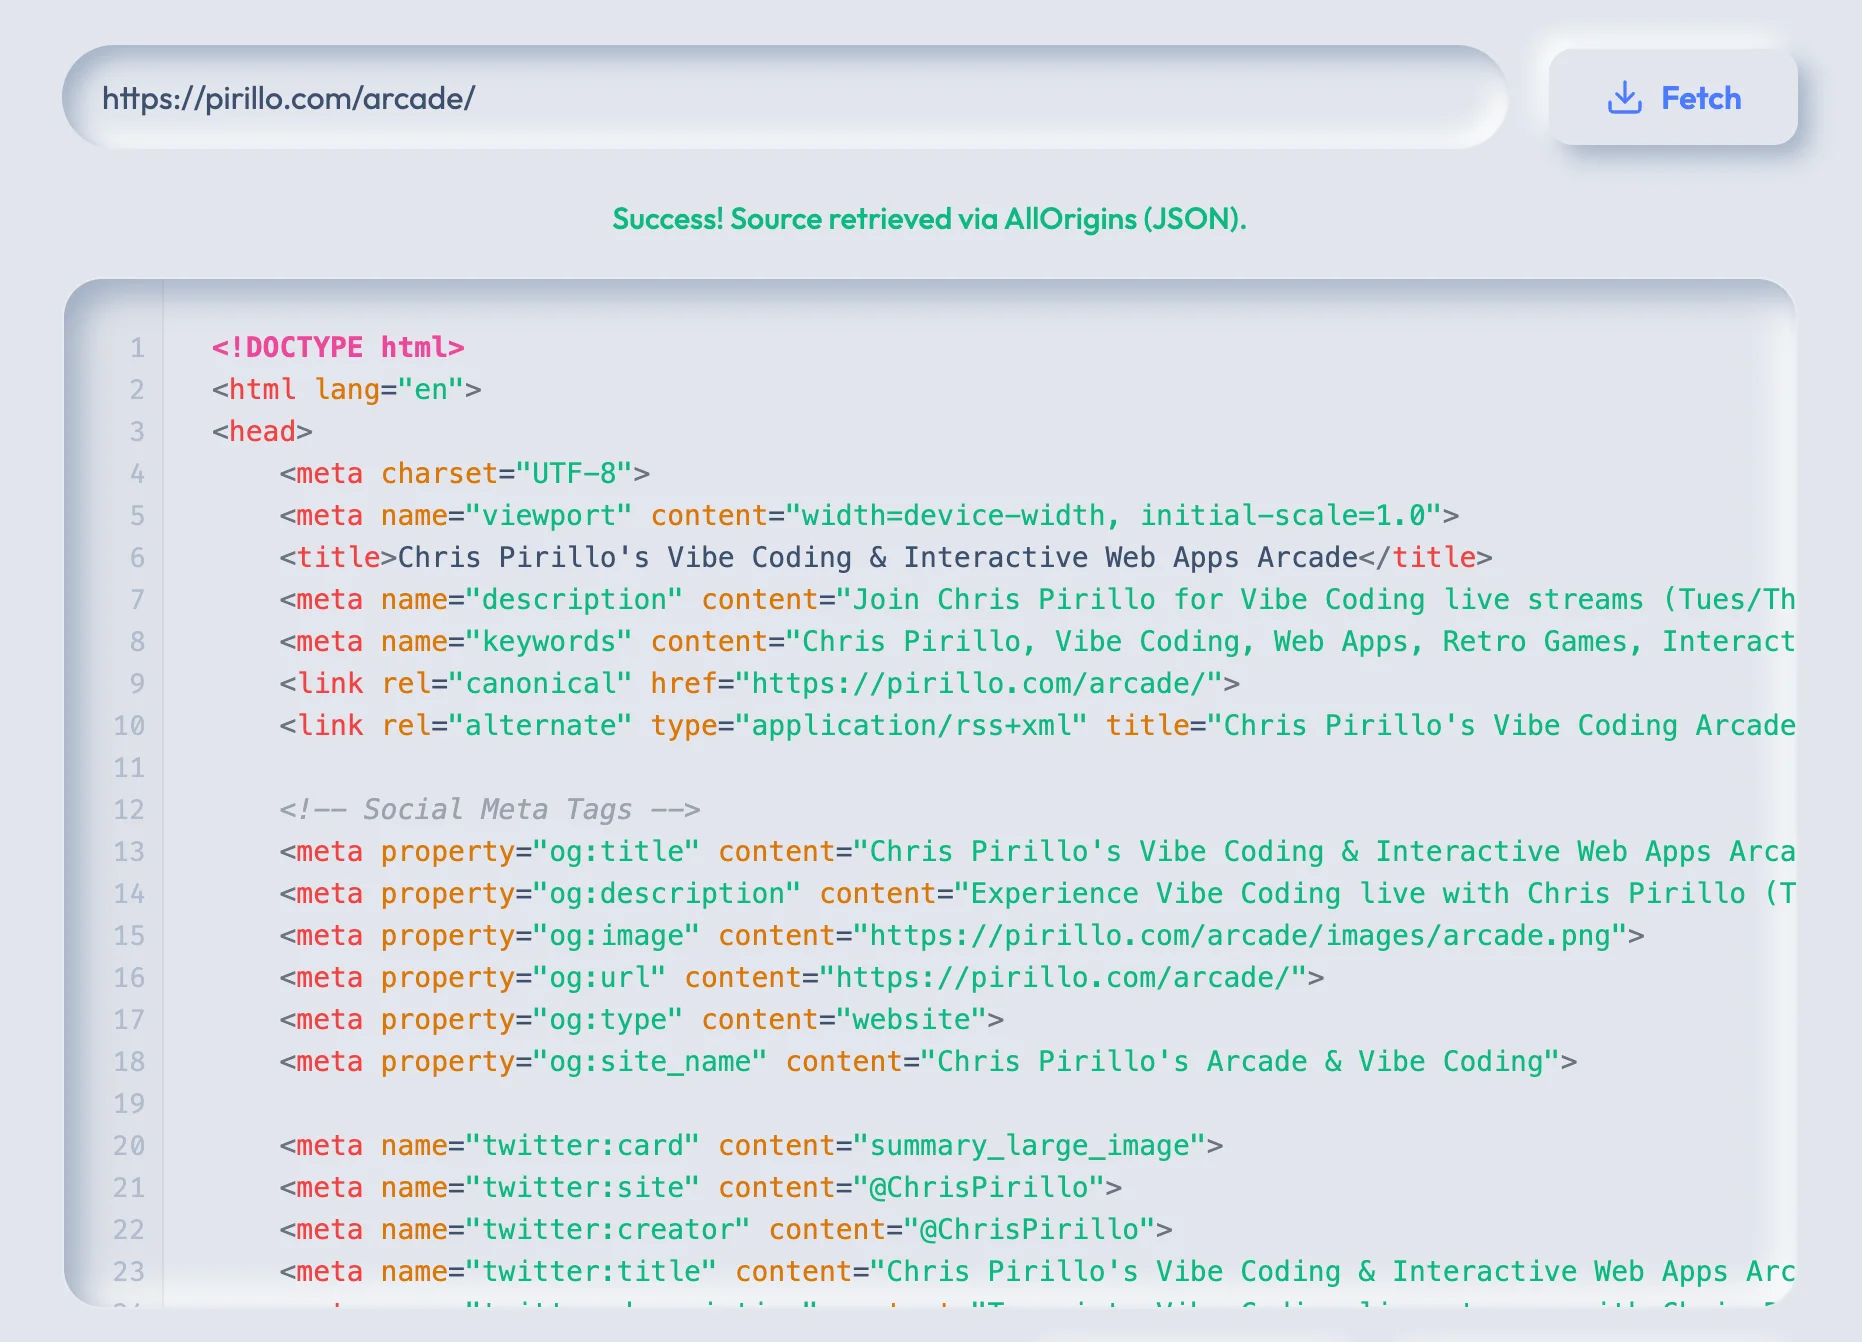Click the meta charset UTF-8 line

[x=463, y=473]
